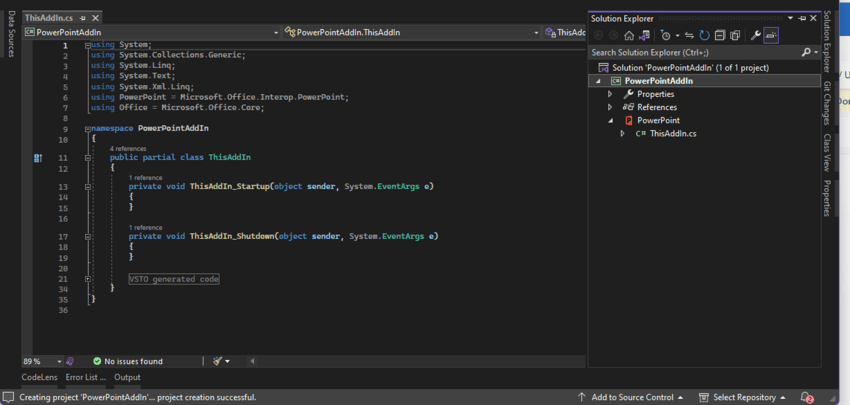Open Properties via the wrench toolbar icon
The height and width of the screenshot is (405, 850).
point(756,35)
